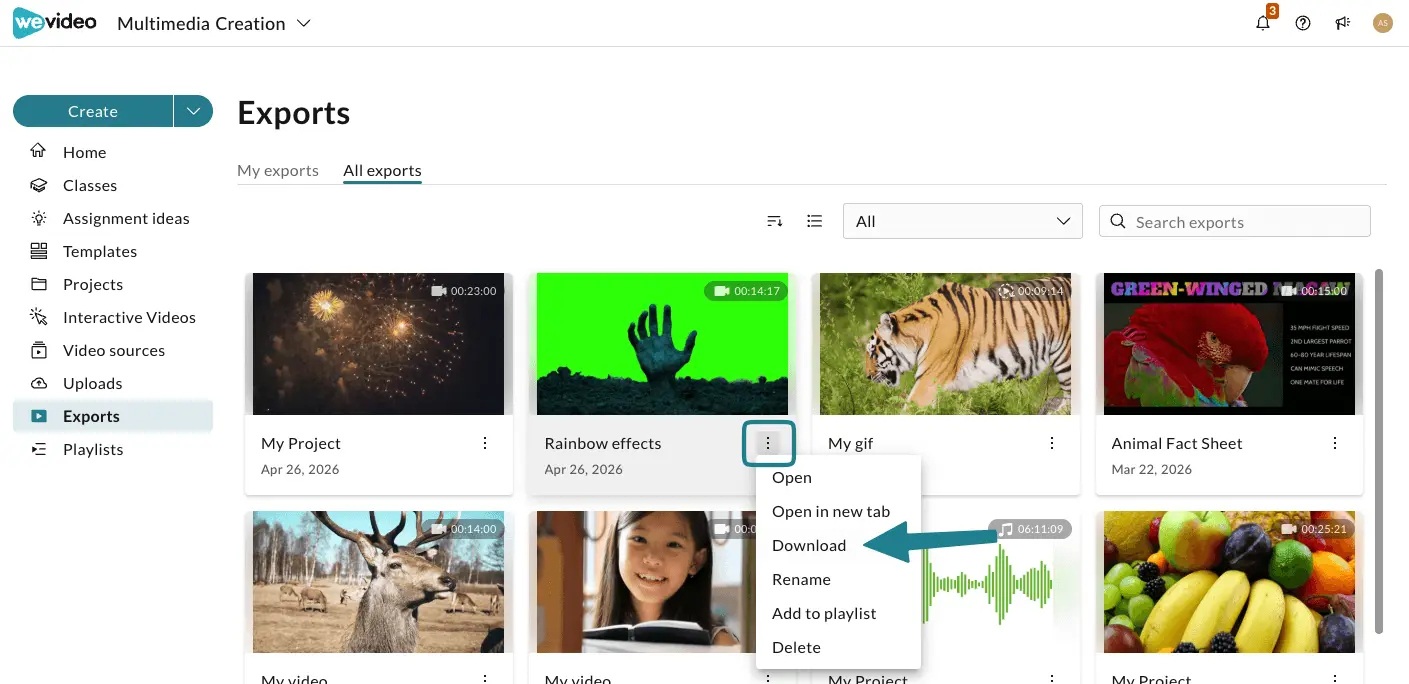
Task: Expand the Multimedia Creation workspace dropdown
Action: click(x=304, y=23)
